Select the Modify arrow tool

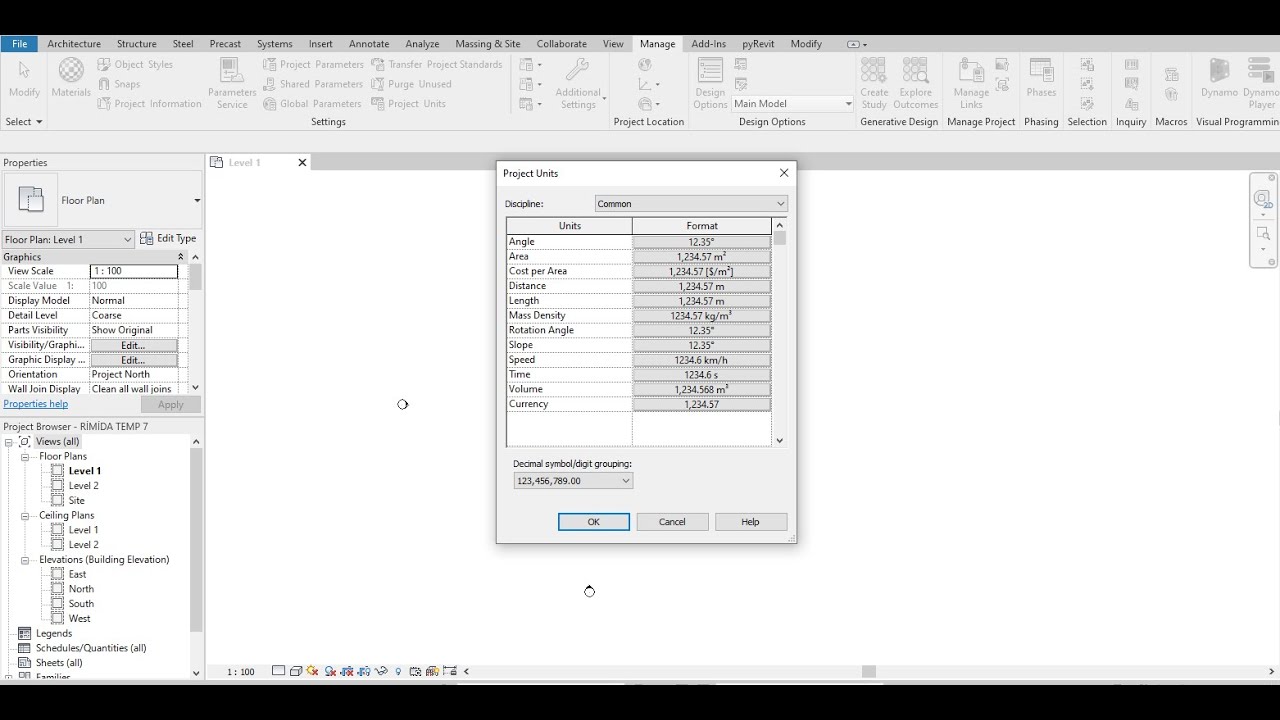(x=24, y=78)
